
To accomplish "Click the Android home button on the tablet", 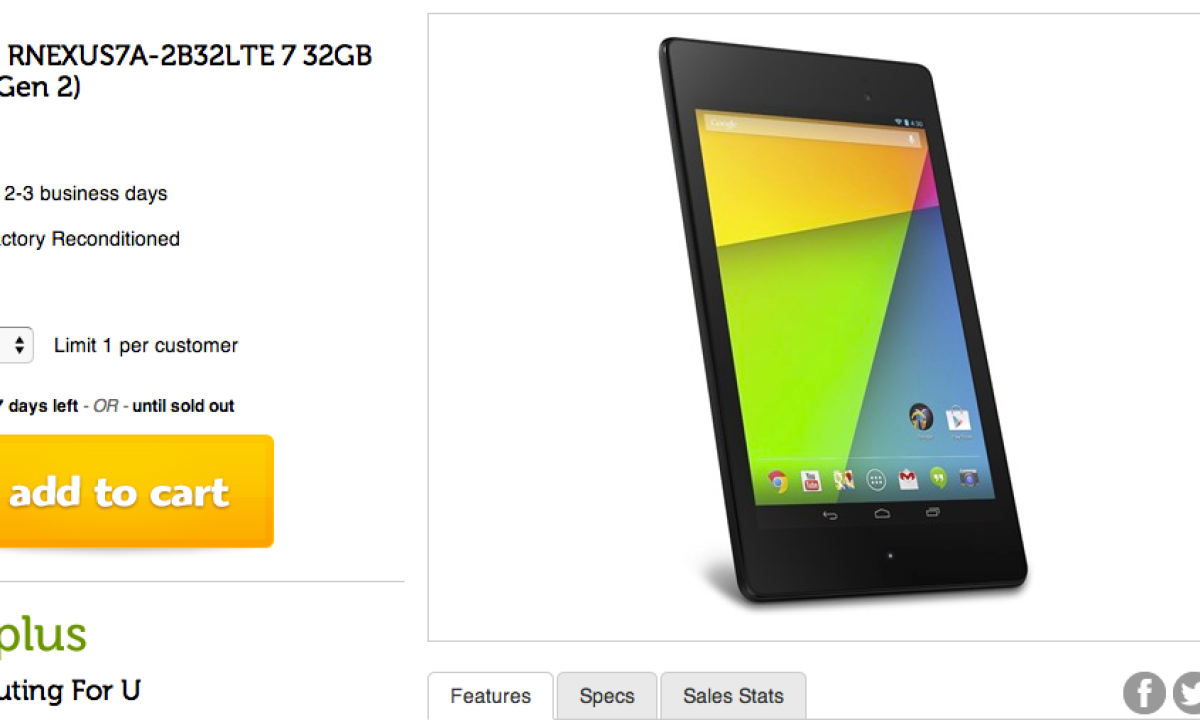I will pyautogui.click(x=882, y=513).
